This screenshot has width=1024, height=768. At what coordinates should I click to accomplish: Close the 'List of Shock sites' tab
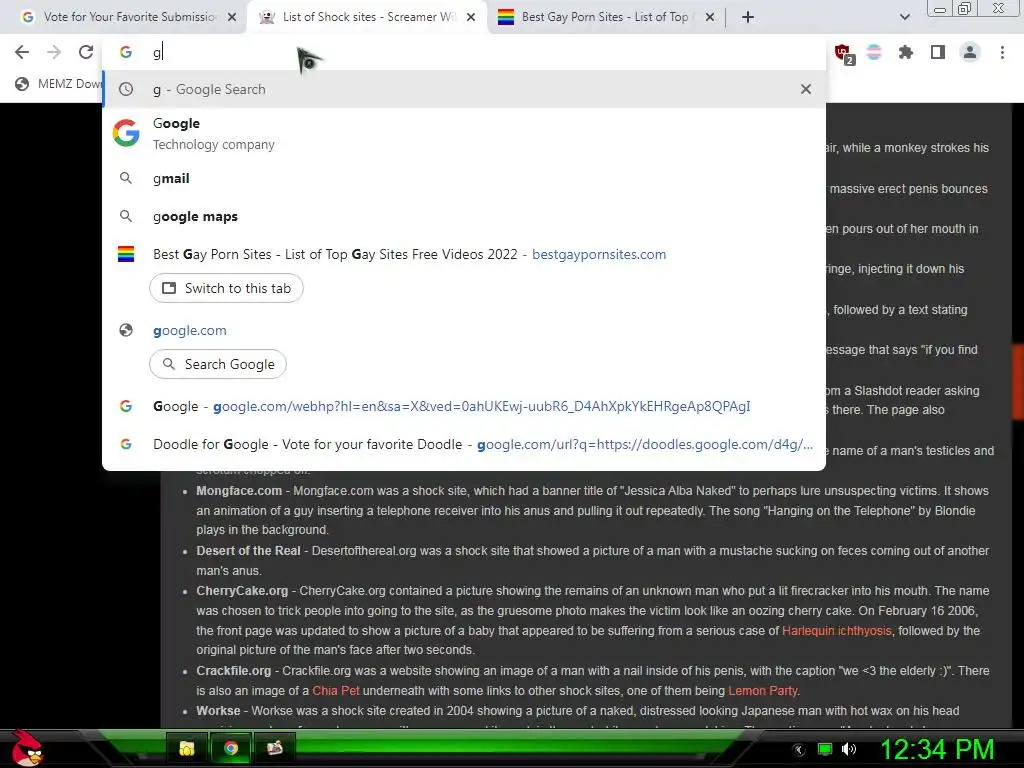pyautogui.click(x=471, y=17)
